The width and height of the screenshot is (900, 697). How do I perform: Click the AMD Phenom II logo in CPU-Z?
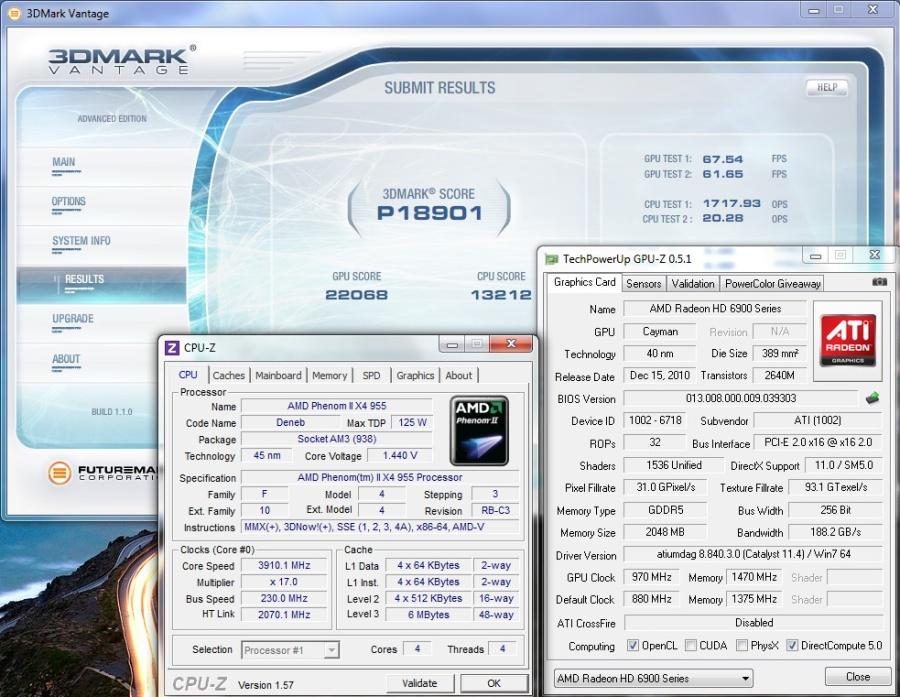[x=479, y=431]
